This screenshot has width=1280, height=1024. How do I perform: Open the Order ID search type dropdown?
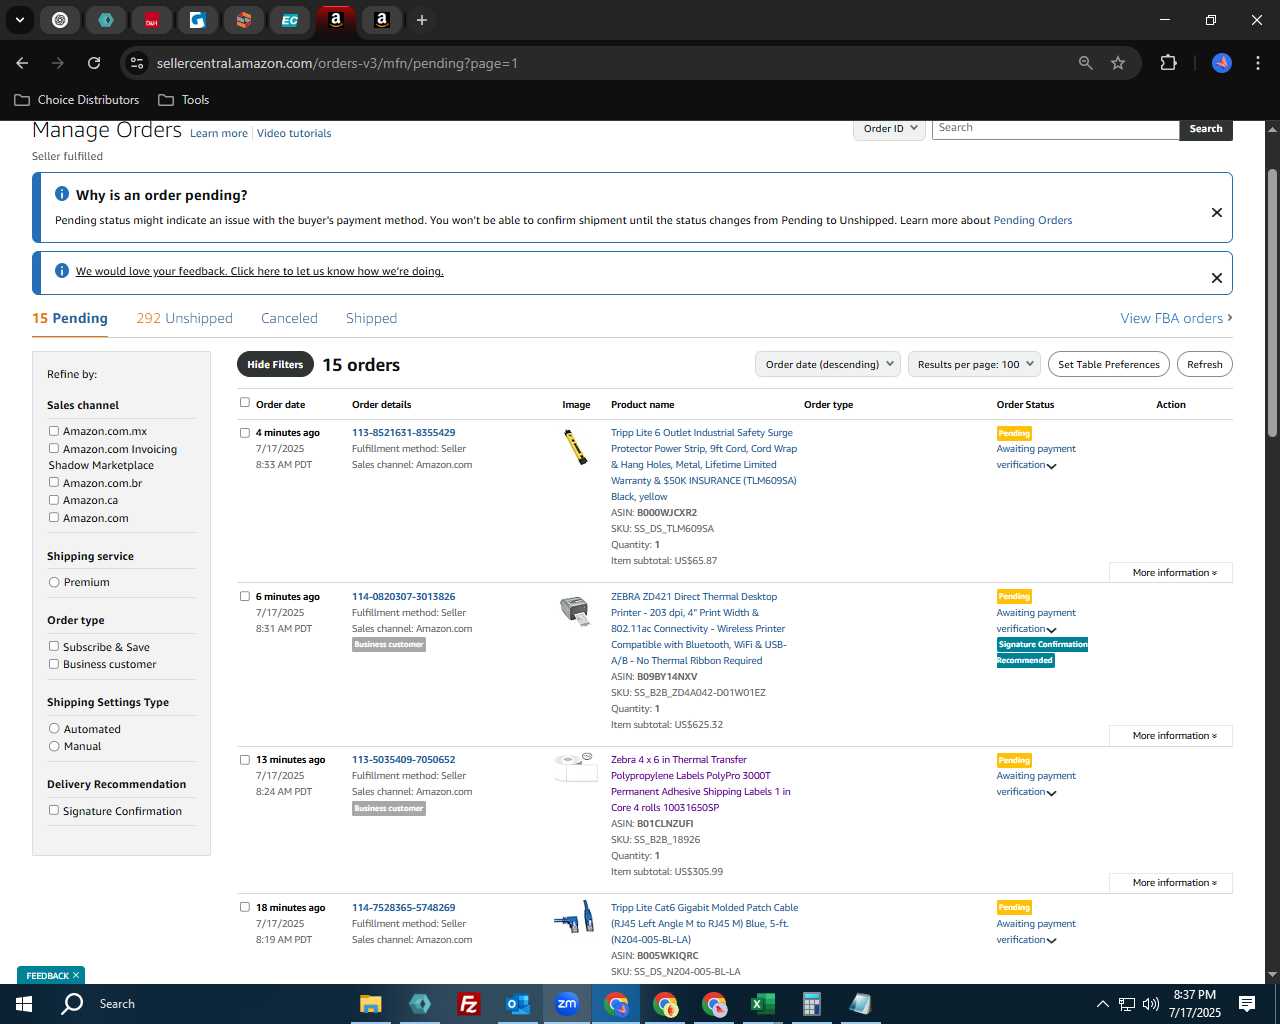(889, 128)
